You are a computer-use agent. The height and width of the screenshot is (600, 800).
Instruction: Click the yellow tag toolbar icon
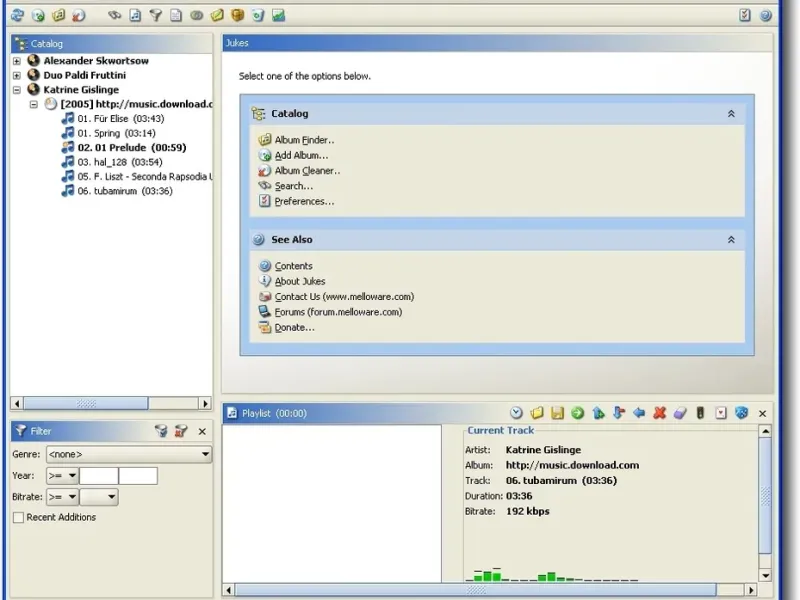[217, 15]
